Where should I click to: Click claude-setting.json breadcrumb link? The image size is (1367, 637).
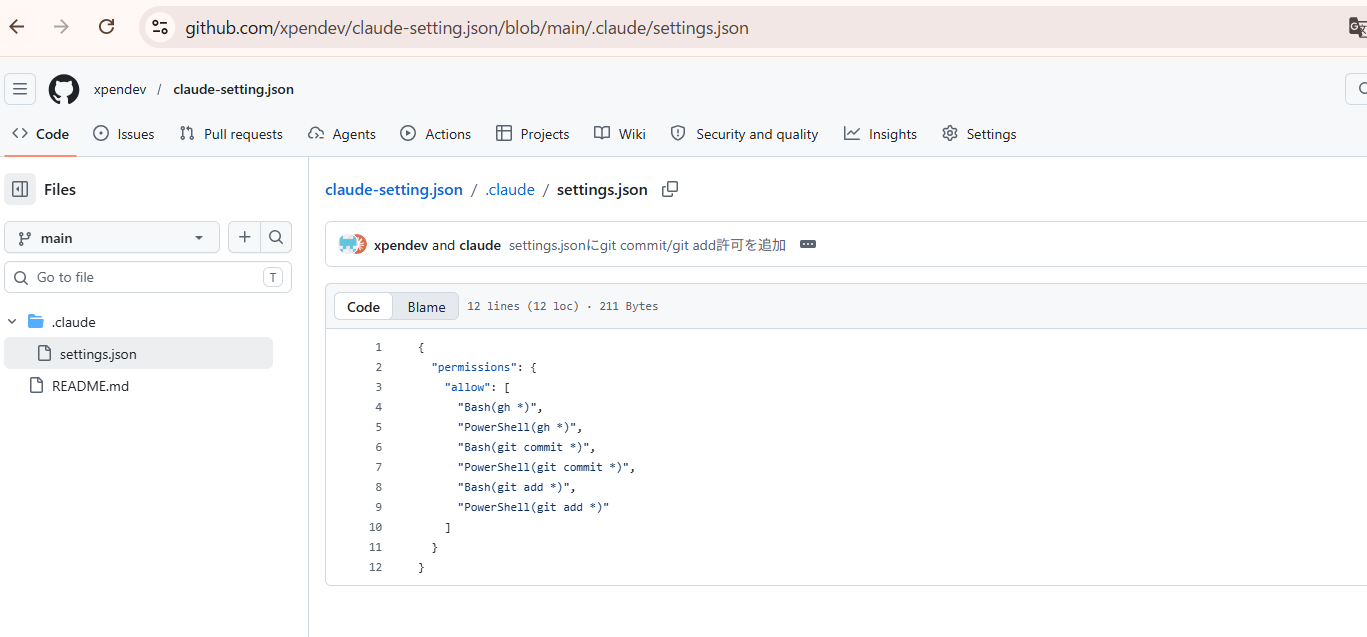(x=394, y=189)
